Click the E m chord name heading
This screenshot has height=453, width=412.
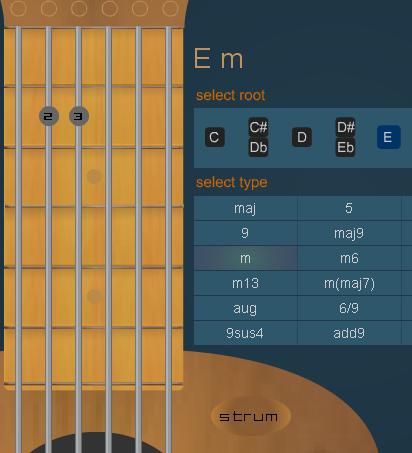point(219,59)
